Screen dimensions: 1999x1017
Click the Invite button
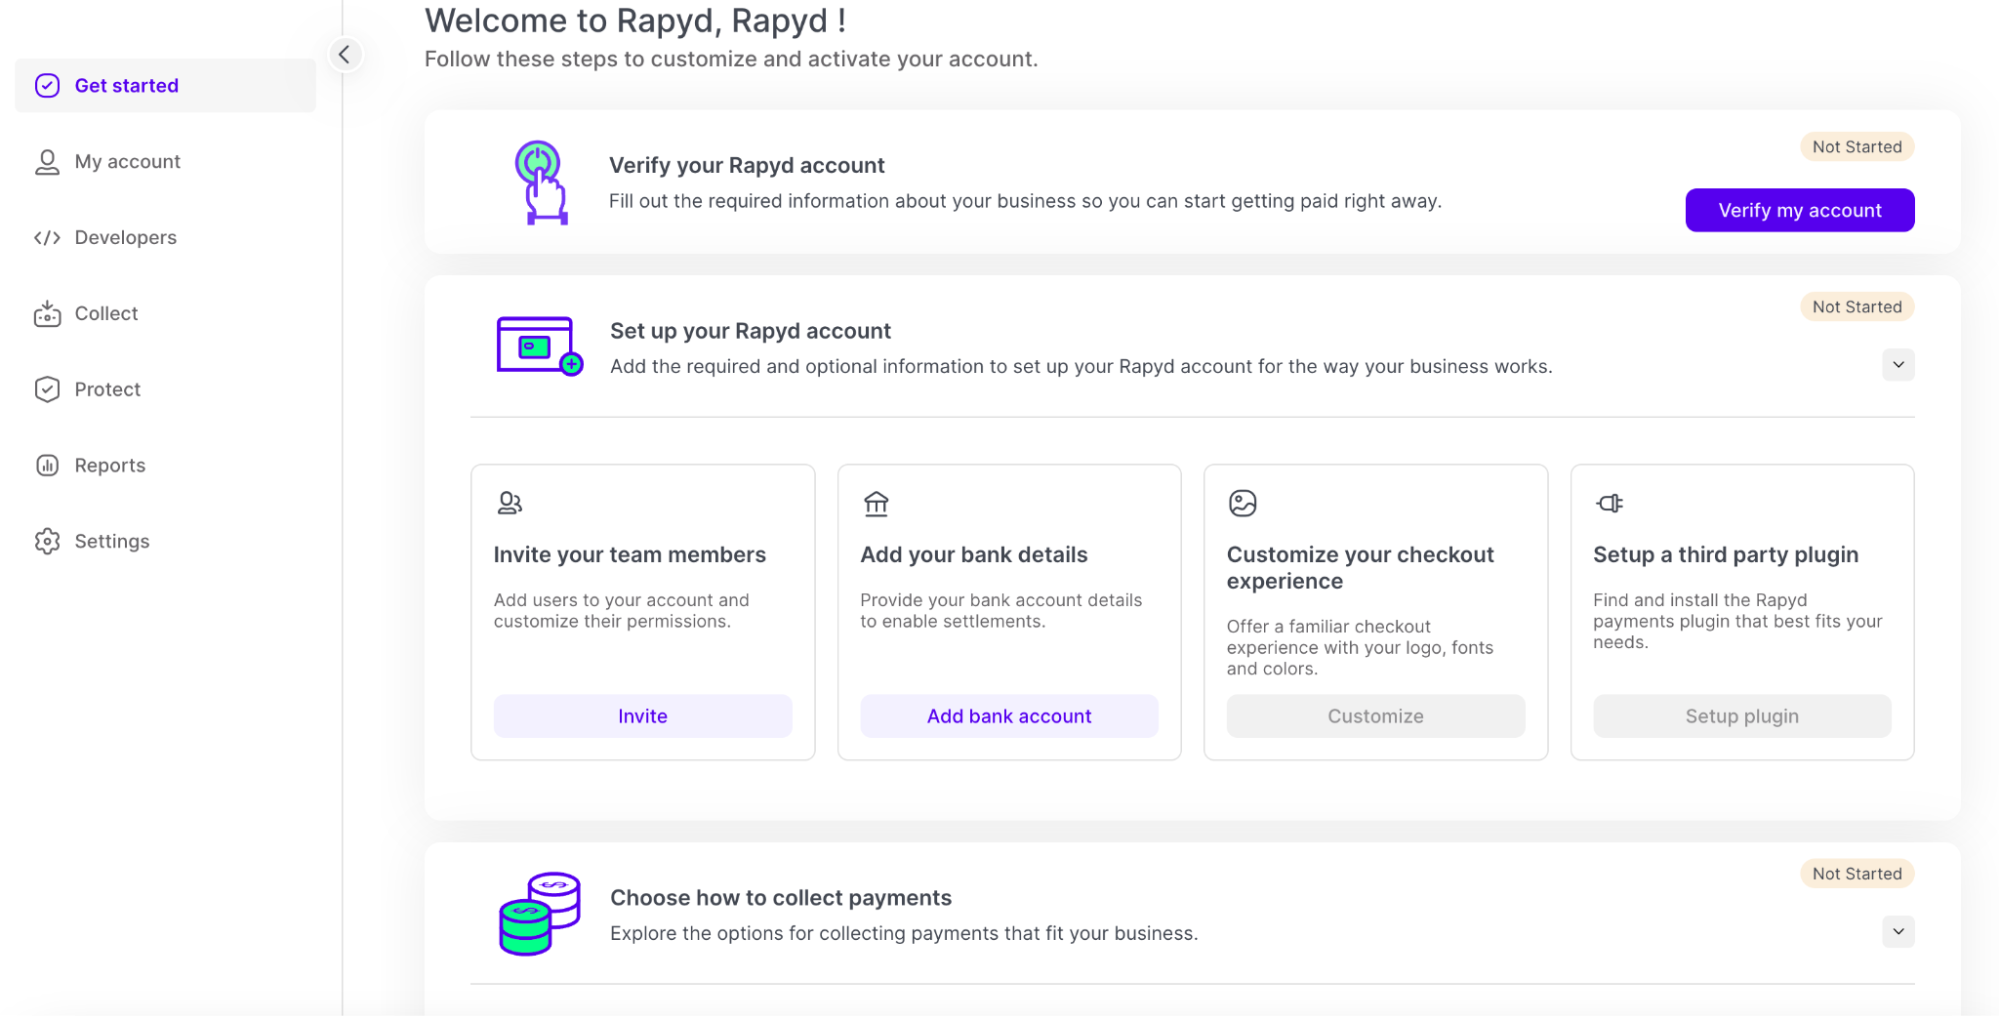(642, 716)
